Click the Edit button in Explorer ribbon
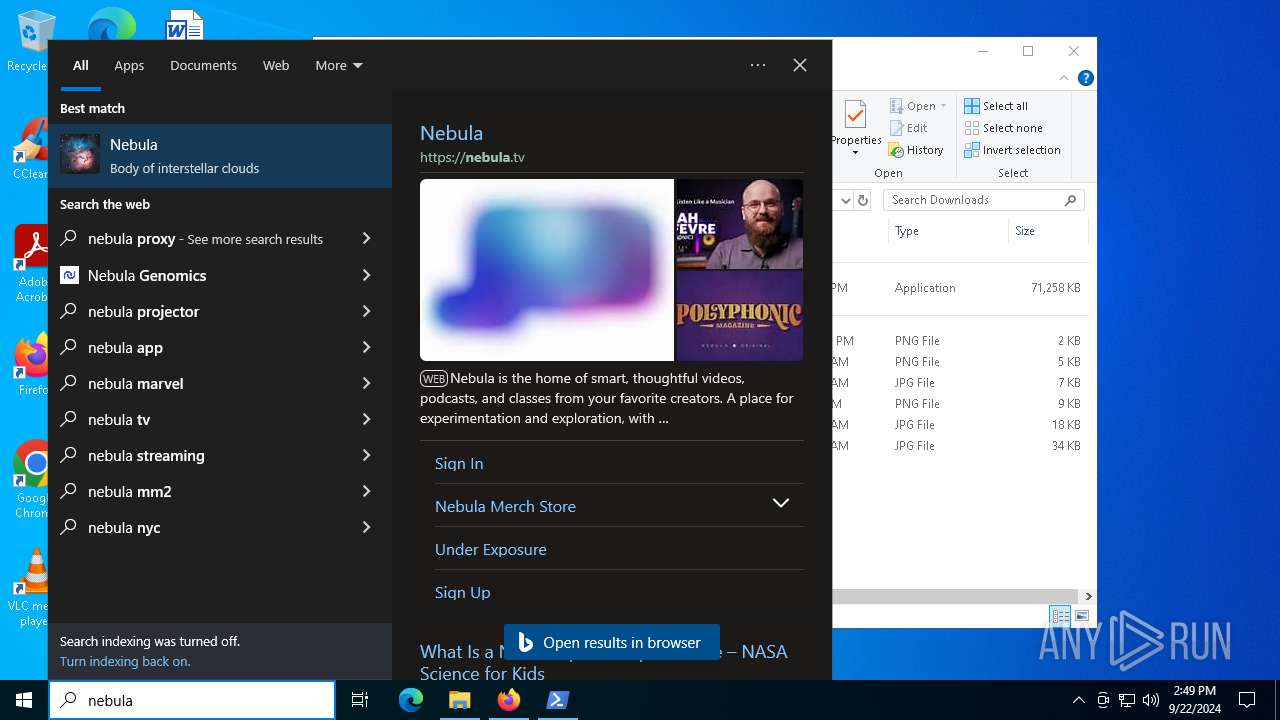 (909, 128)
